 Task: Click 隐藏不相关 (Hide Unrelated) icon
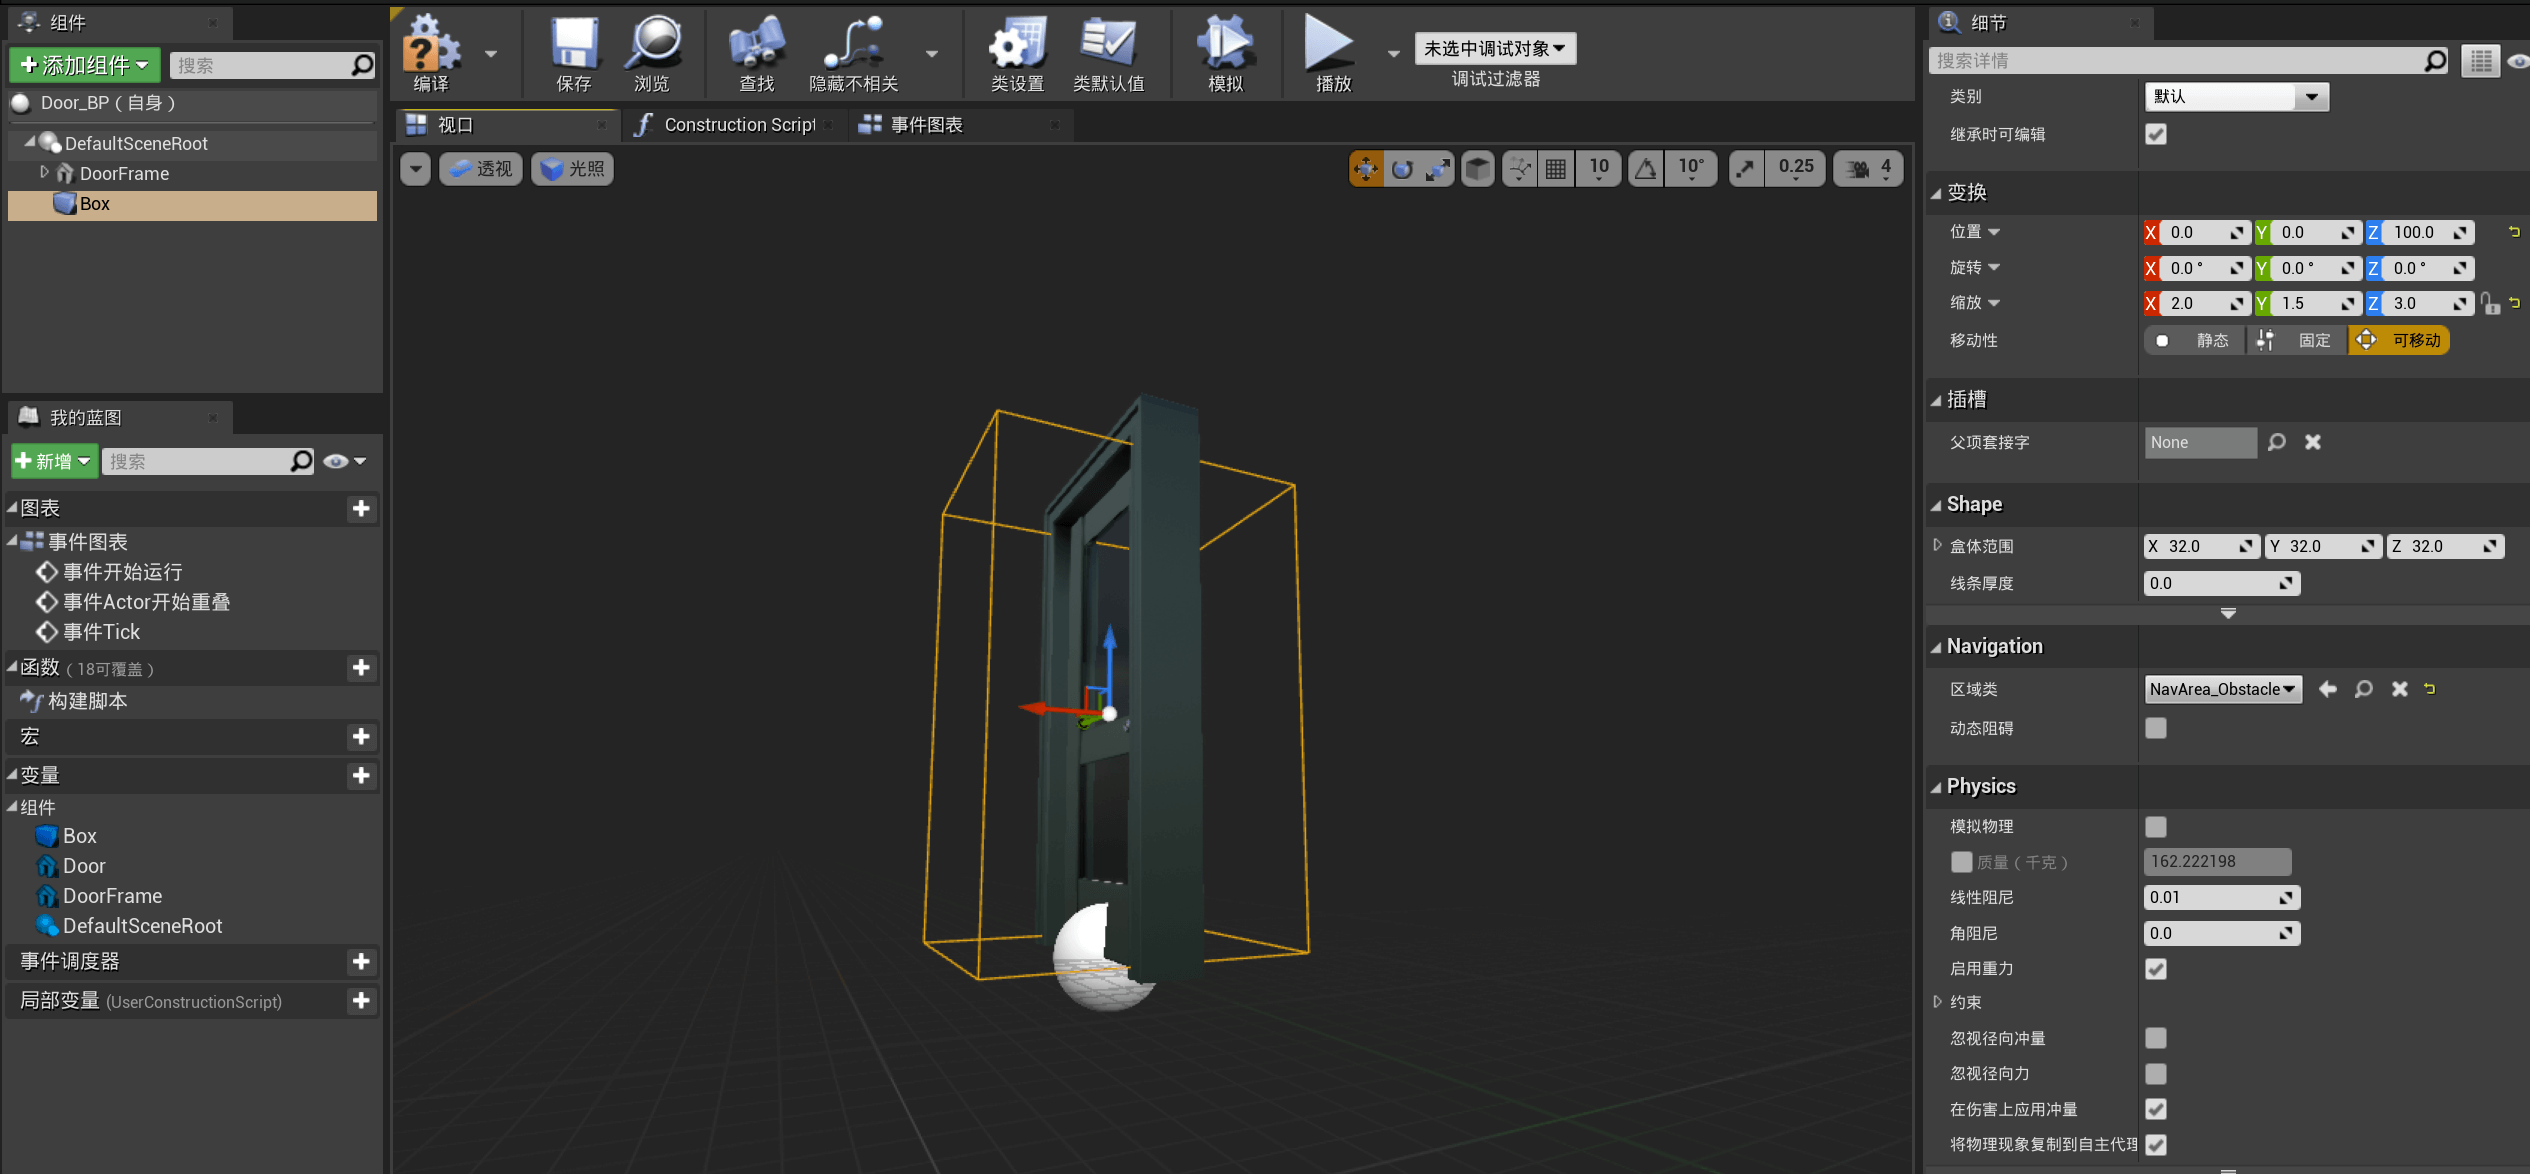853,54
